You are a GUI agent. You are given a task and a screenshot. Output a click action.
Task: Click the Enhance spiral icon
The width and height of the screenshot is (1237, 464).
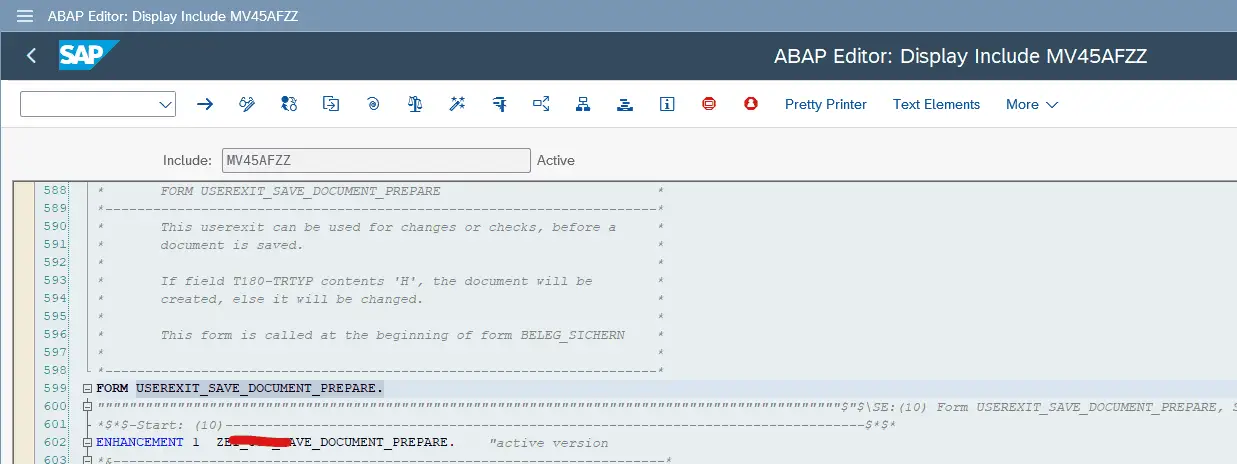click(373, 104)
